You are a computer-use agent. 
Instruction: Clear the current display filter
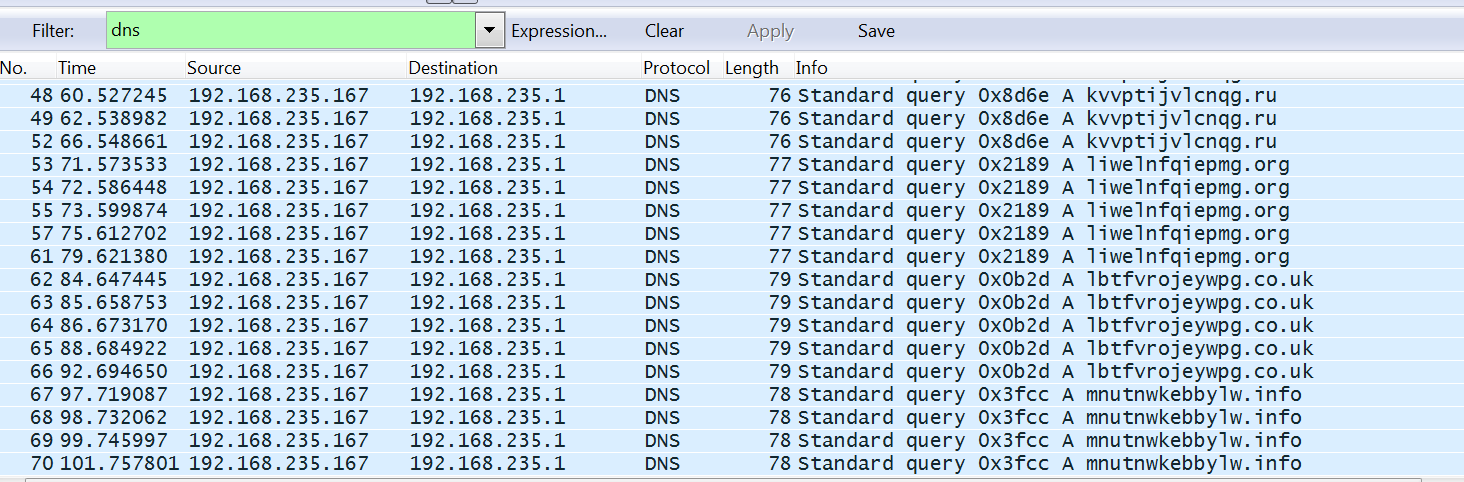[664, 31]
